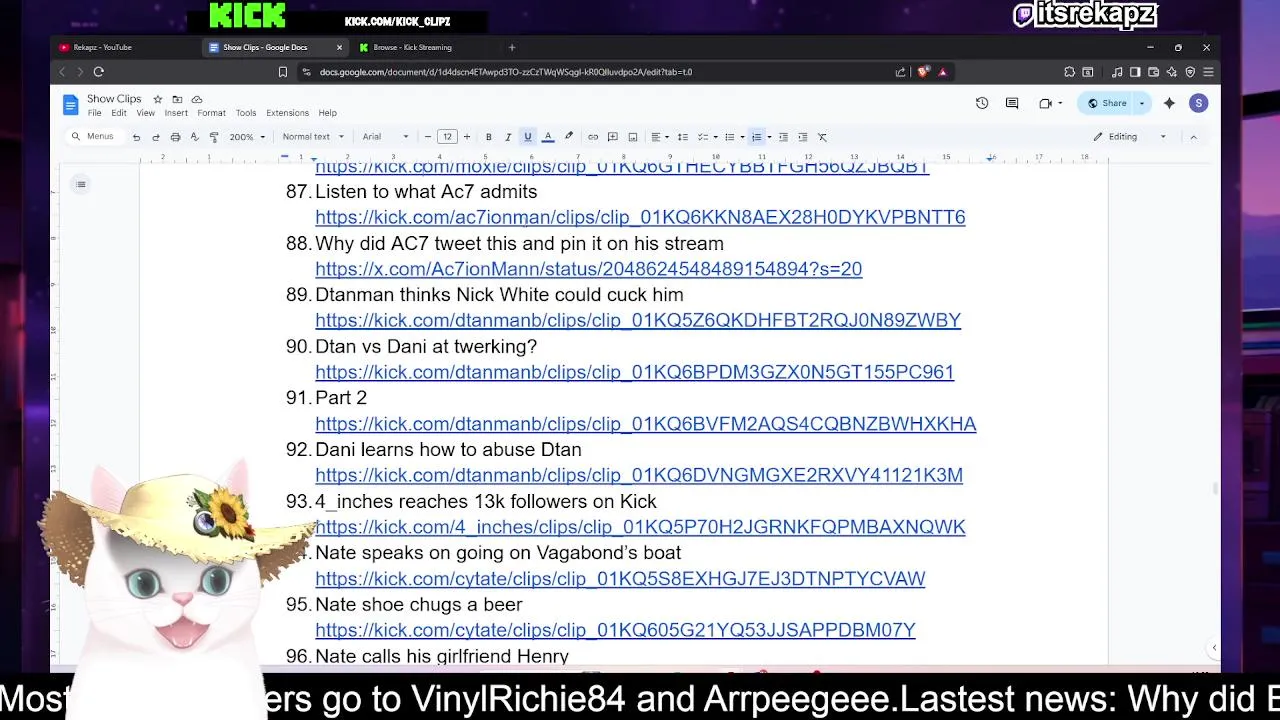The height and width of the screenshot is (720, 1280).
Task: Open a new browser tab
Action: coord(512,47)
